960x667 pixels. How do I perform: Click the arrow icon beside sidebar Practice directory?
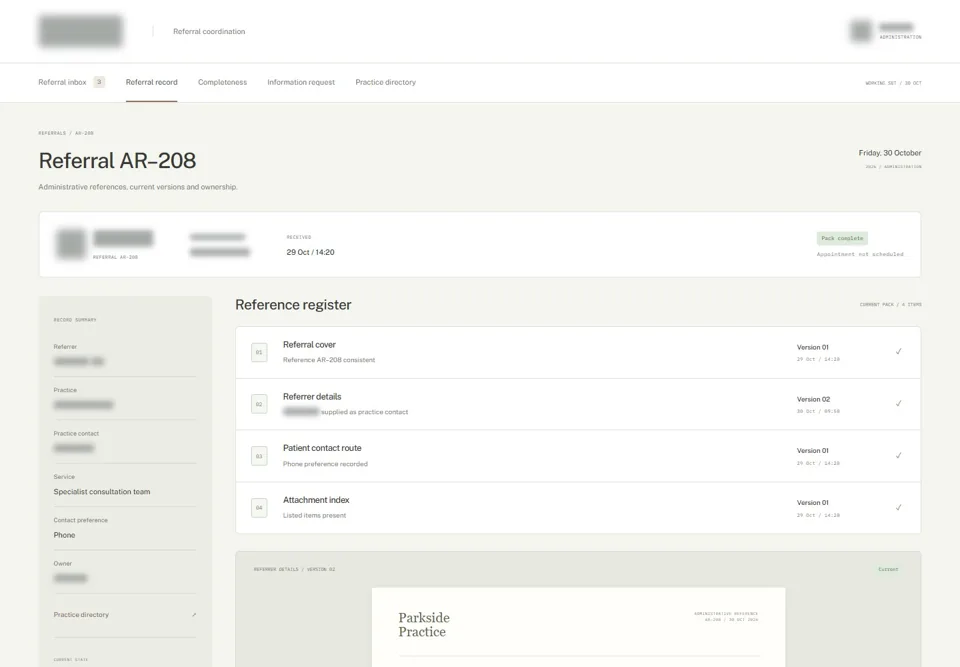coord(194,615)
